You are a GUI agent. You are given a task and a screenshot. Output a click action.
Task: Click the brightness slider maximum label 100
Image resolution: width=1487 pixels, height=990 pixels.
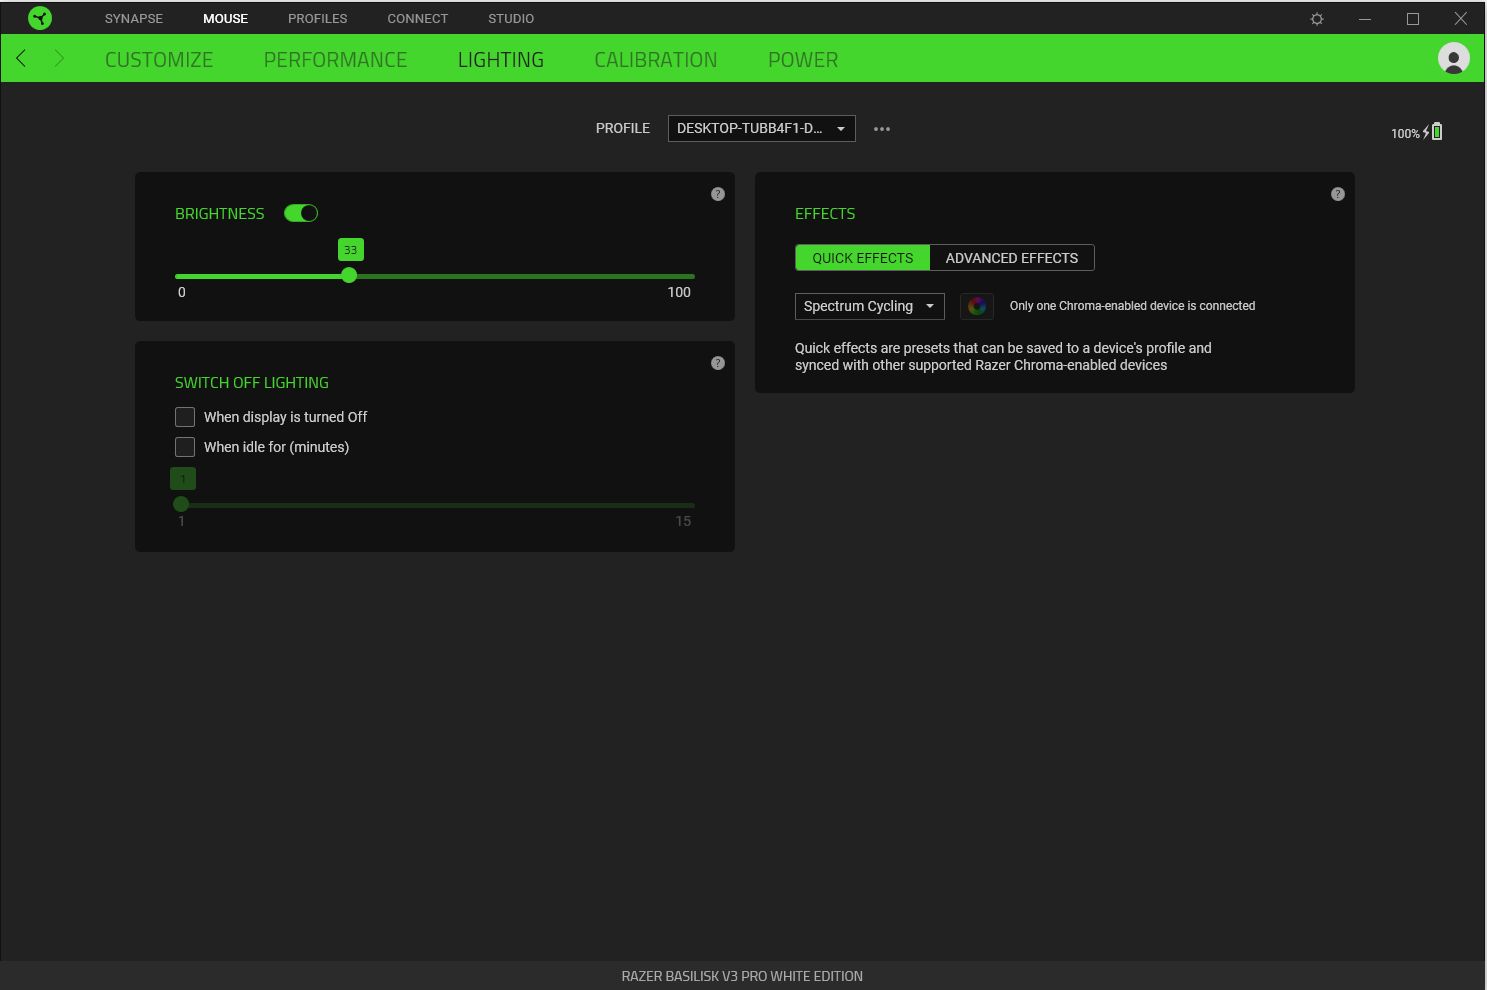(679, 292)
